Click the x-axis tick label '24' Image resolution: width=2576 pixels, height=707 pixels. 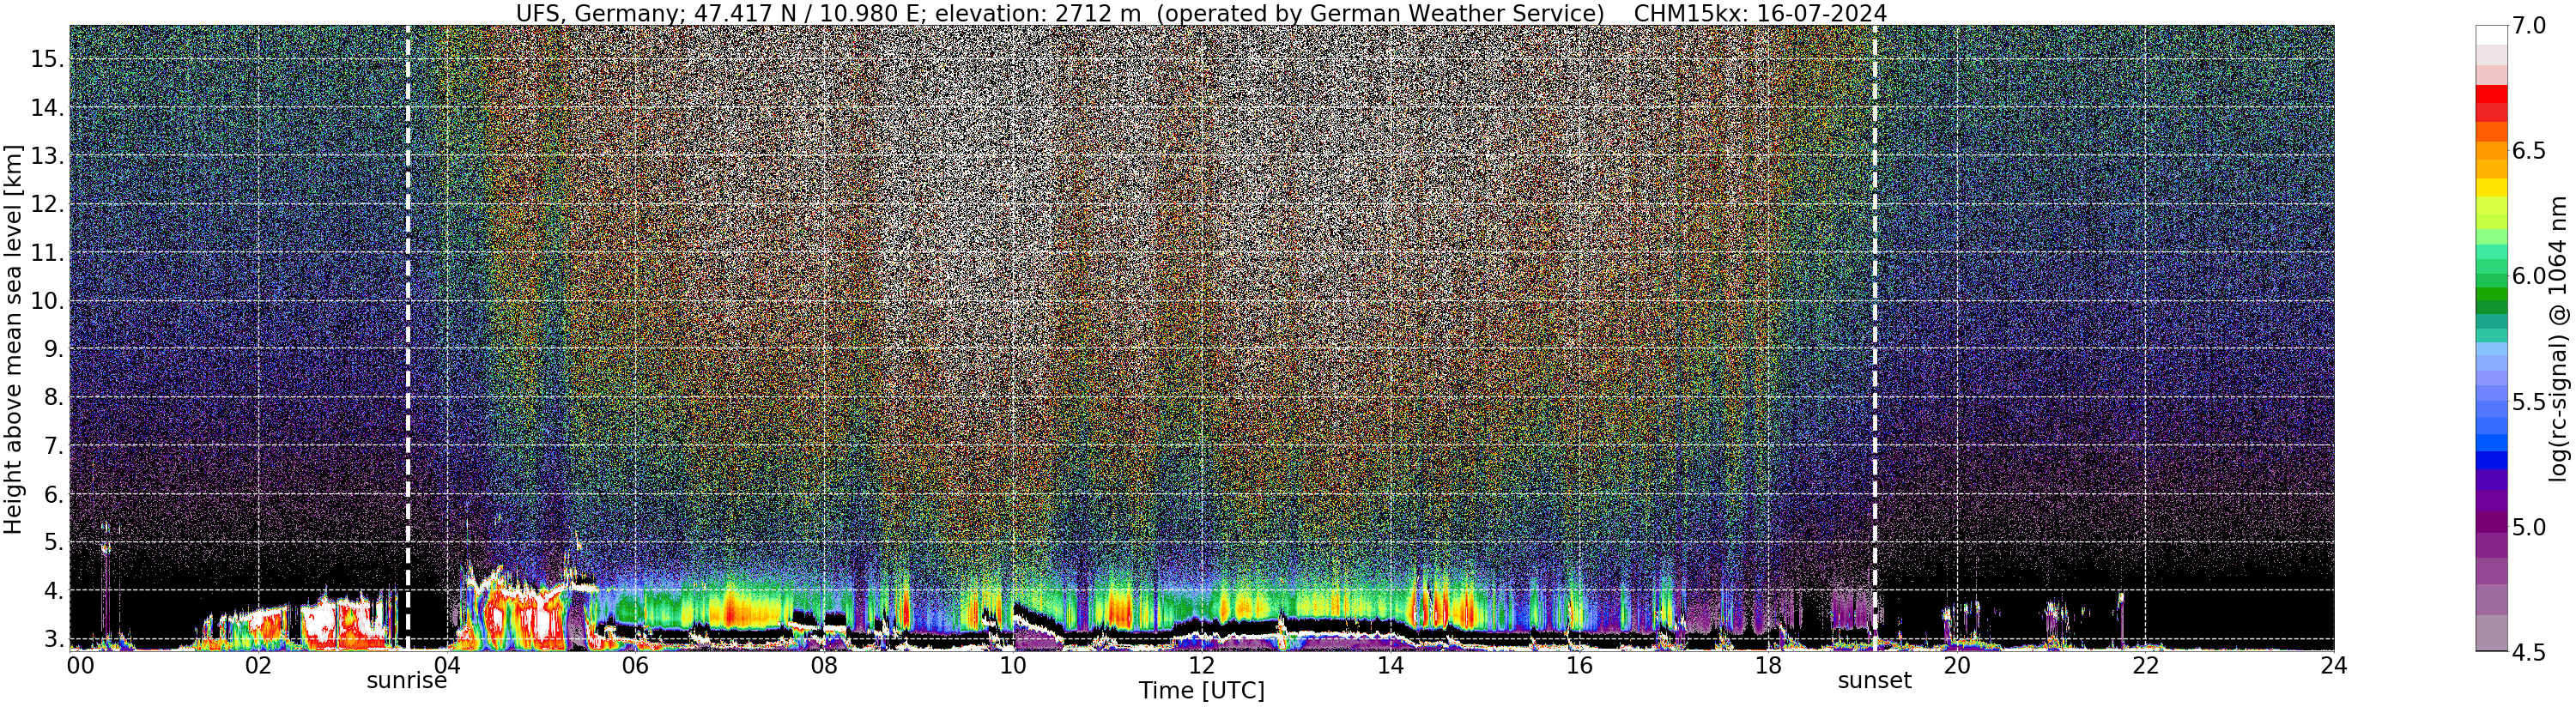[x=2334, y=666]
